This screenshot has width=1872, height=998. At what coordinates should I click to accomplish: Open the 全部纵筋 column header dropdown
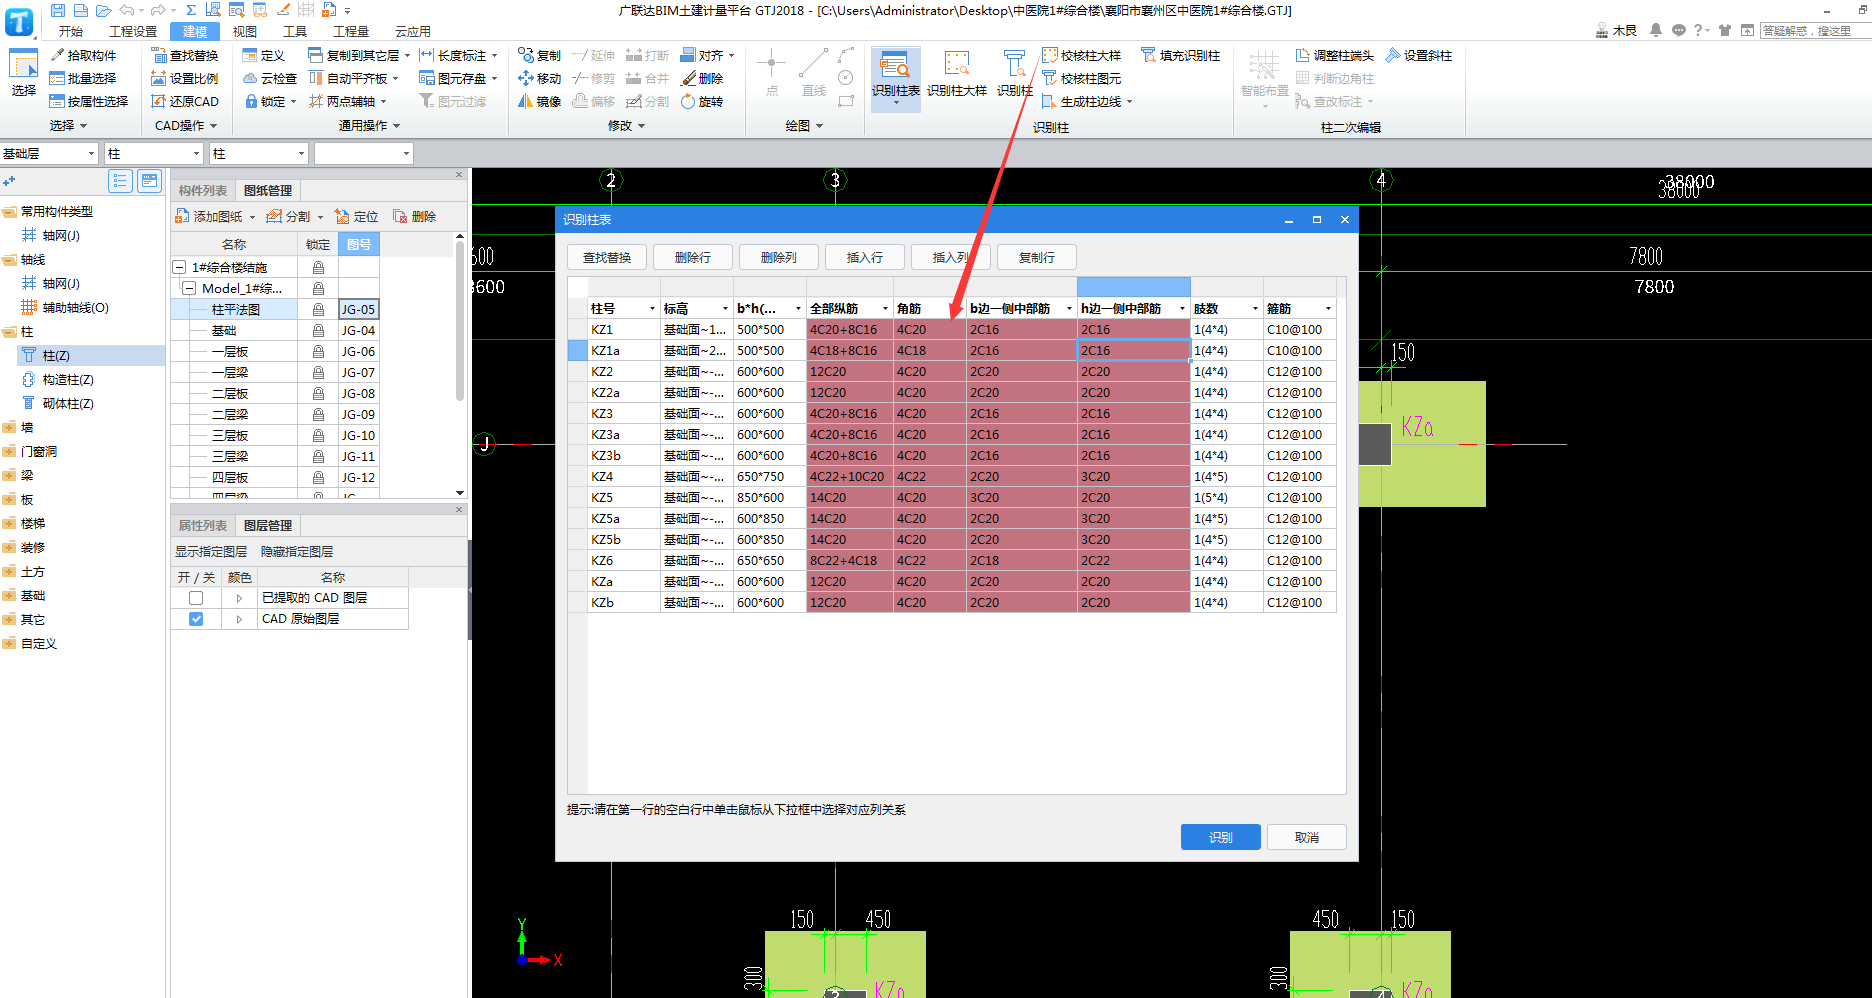pyautogui.click(x=885, y=309)
